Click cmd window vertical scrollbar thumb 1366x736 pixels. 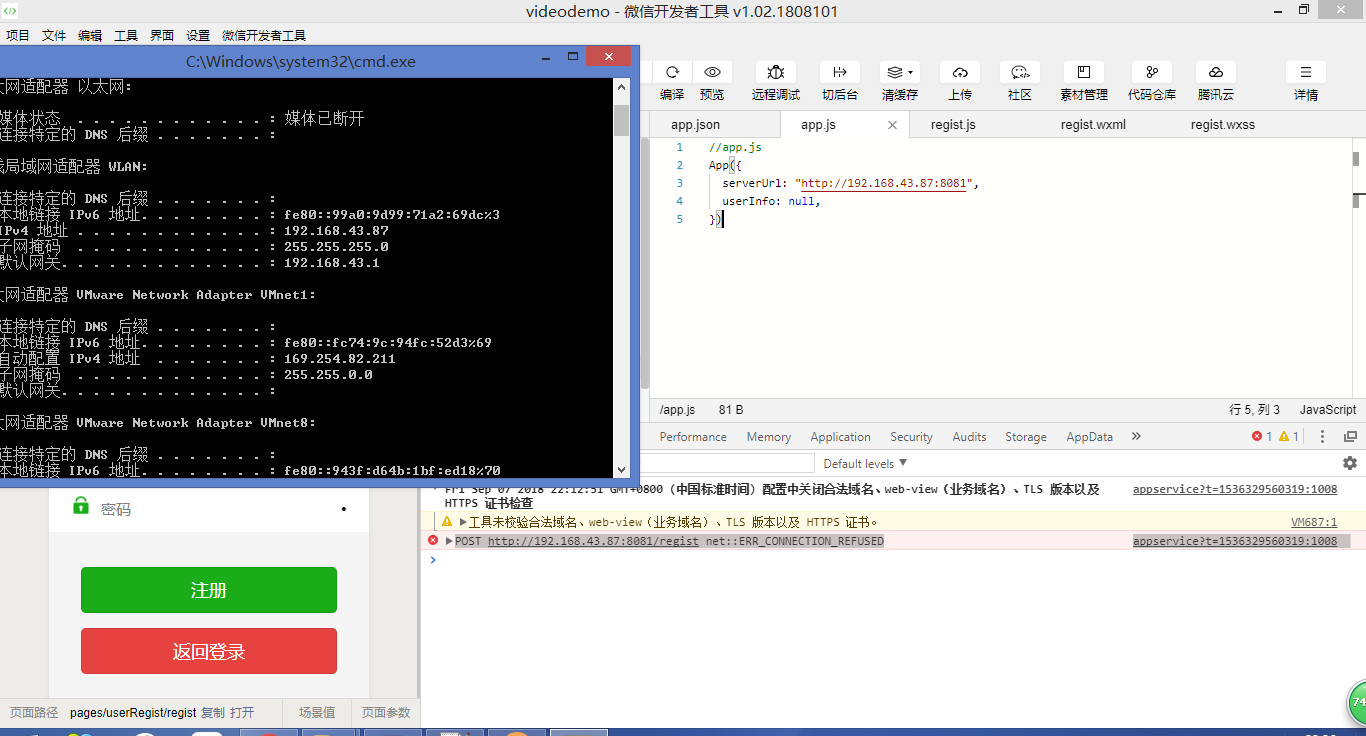click(x=621, y=120)
